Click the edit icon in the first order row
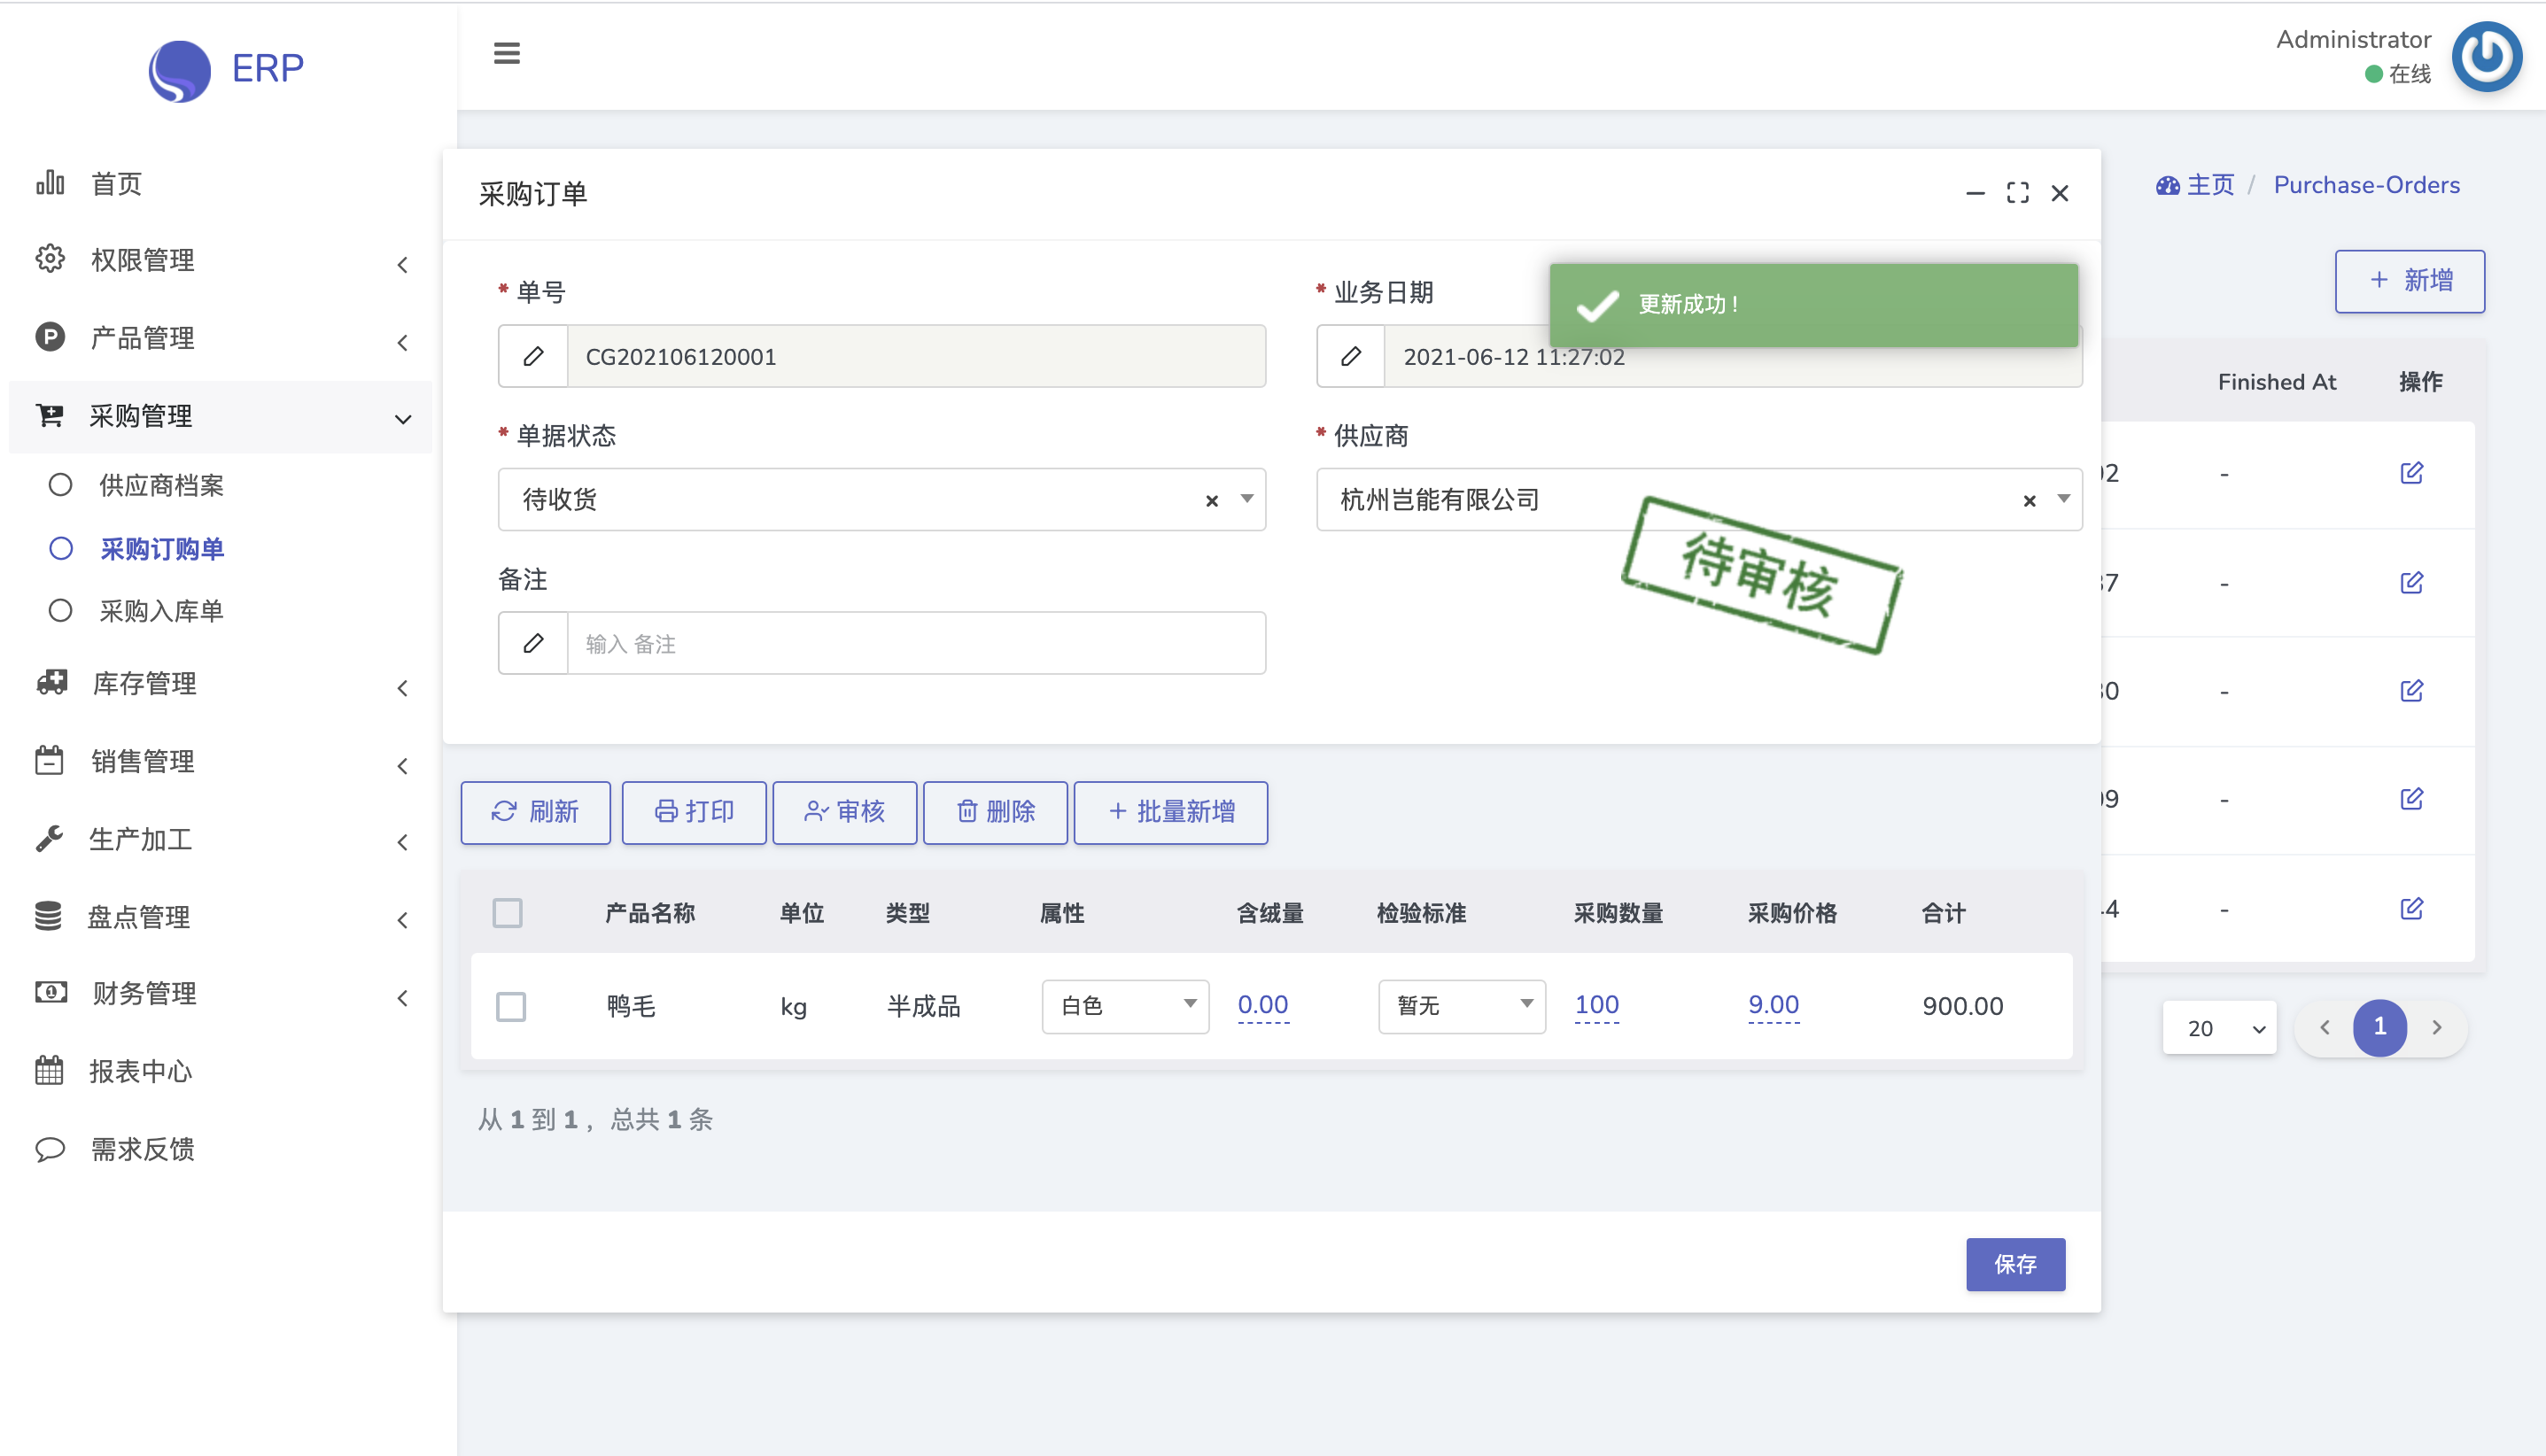Image resolution: width=2546 pixels, height=1456 pixels. [2411, 473]
